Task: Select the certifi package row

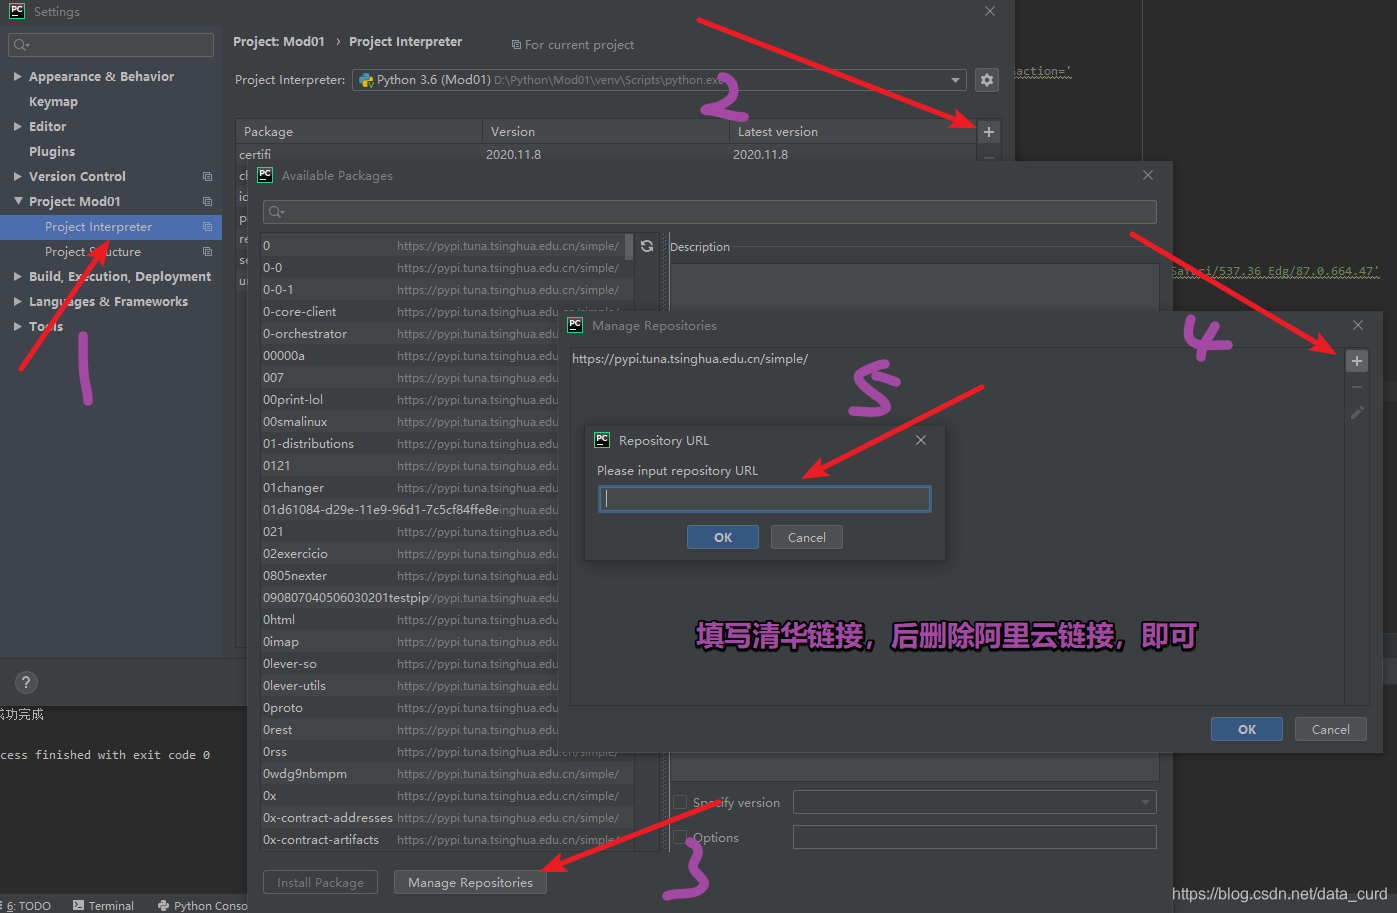Action: pyautogui.click(x=605, y=154)
